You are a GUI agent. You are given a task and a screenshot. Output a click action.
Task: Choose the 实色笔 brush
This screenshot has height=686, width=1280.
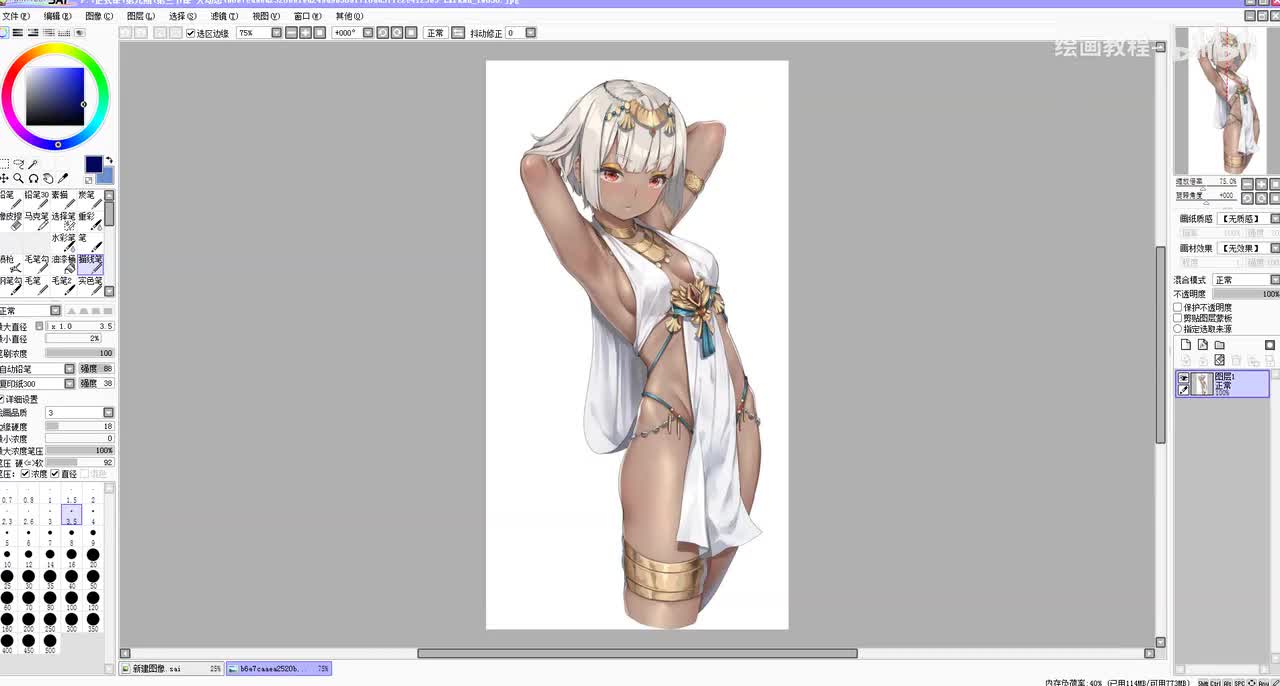(91, 285)
